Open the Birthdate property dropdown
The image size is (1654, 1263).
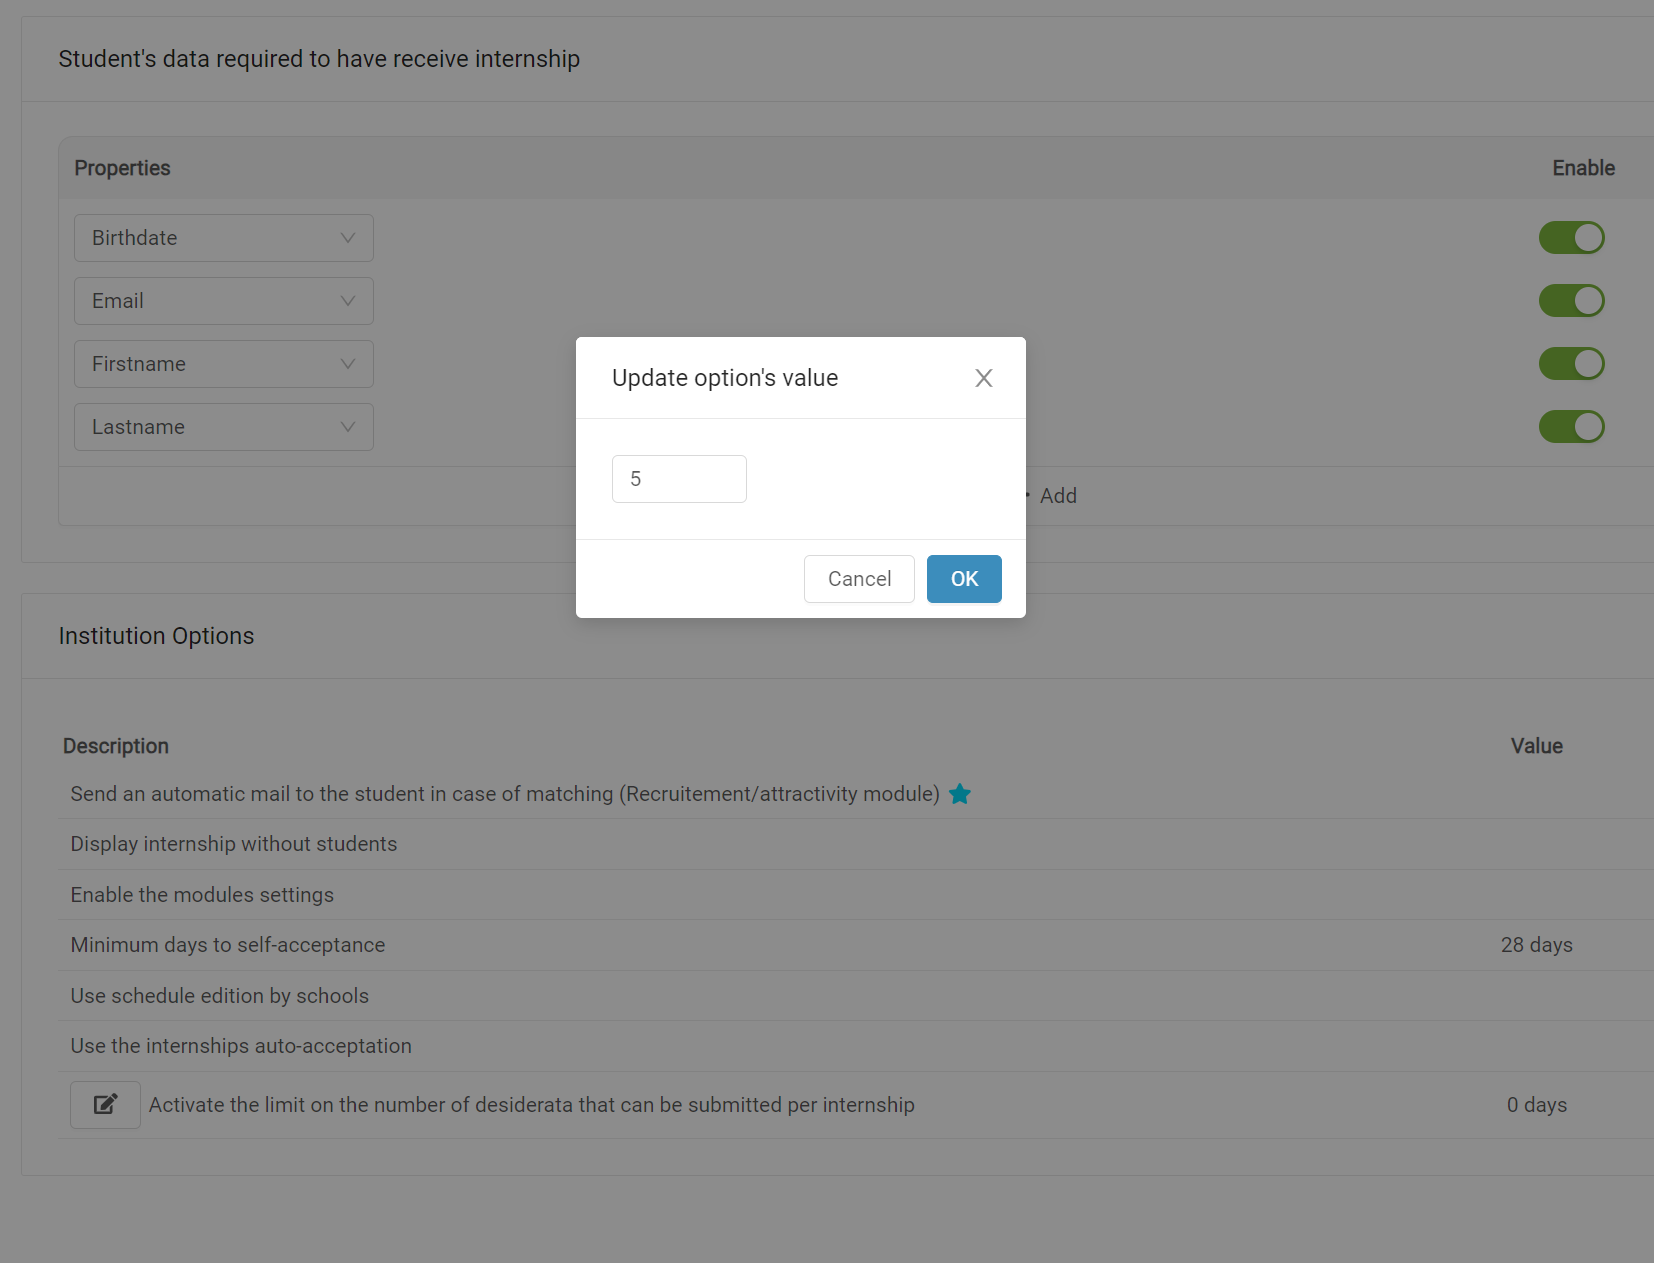[224, 238]
